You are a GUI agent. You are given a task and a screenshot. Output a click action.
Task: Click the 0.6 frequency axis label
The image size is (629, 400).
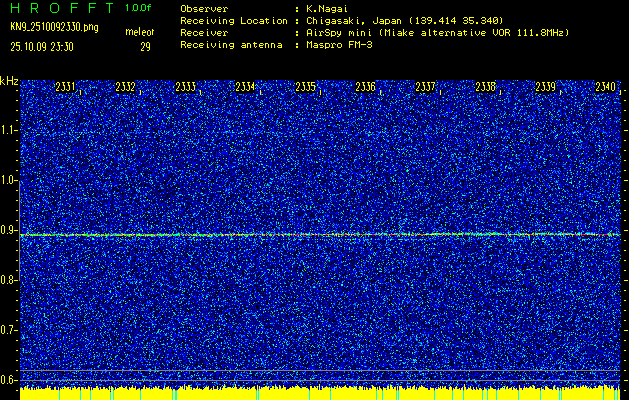coord(9,379)
